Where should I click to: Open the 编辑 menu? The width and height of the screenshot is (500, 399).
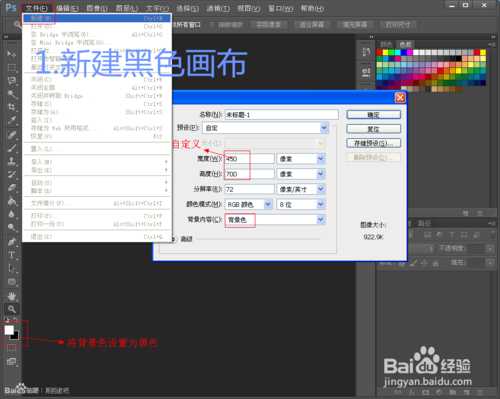click(67, 8)
